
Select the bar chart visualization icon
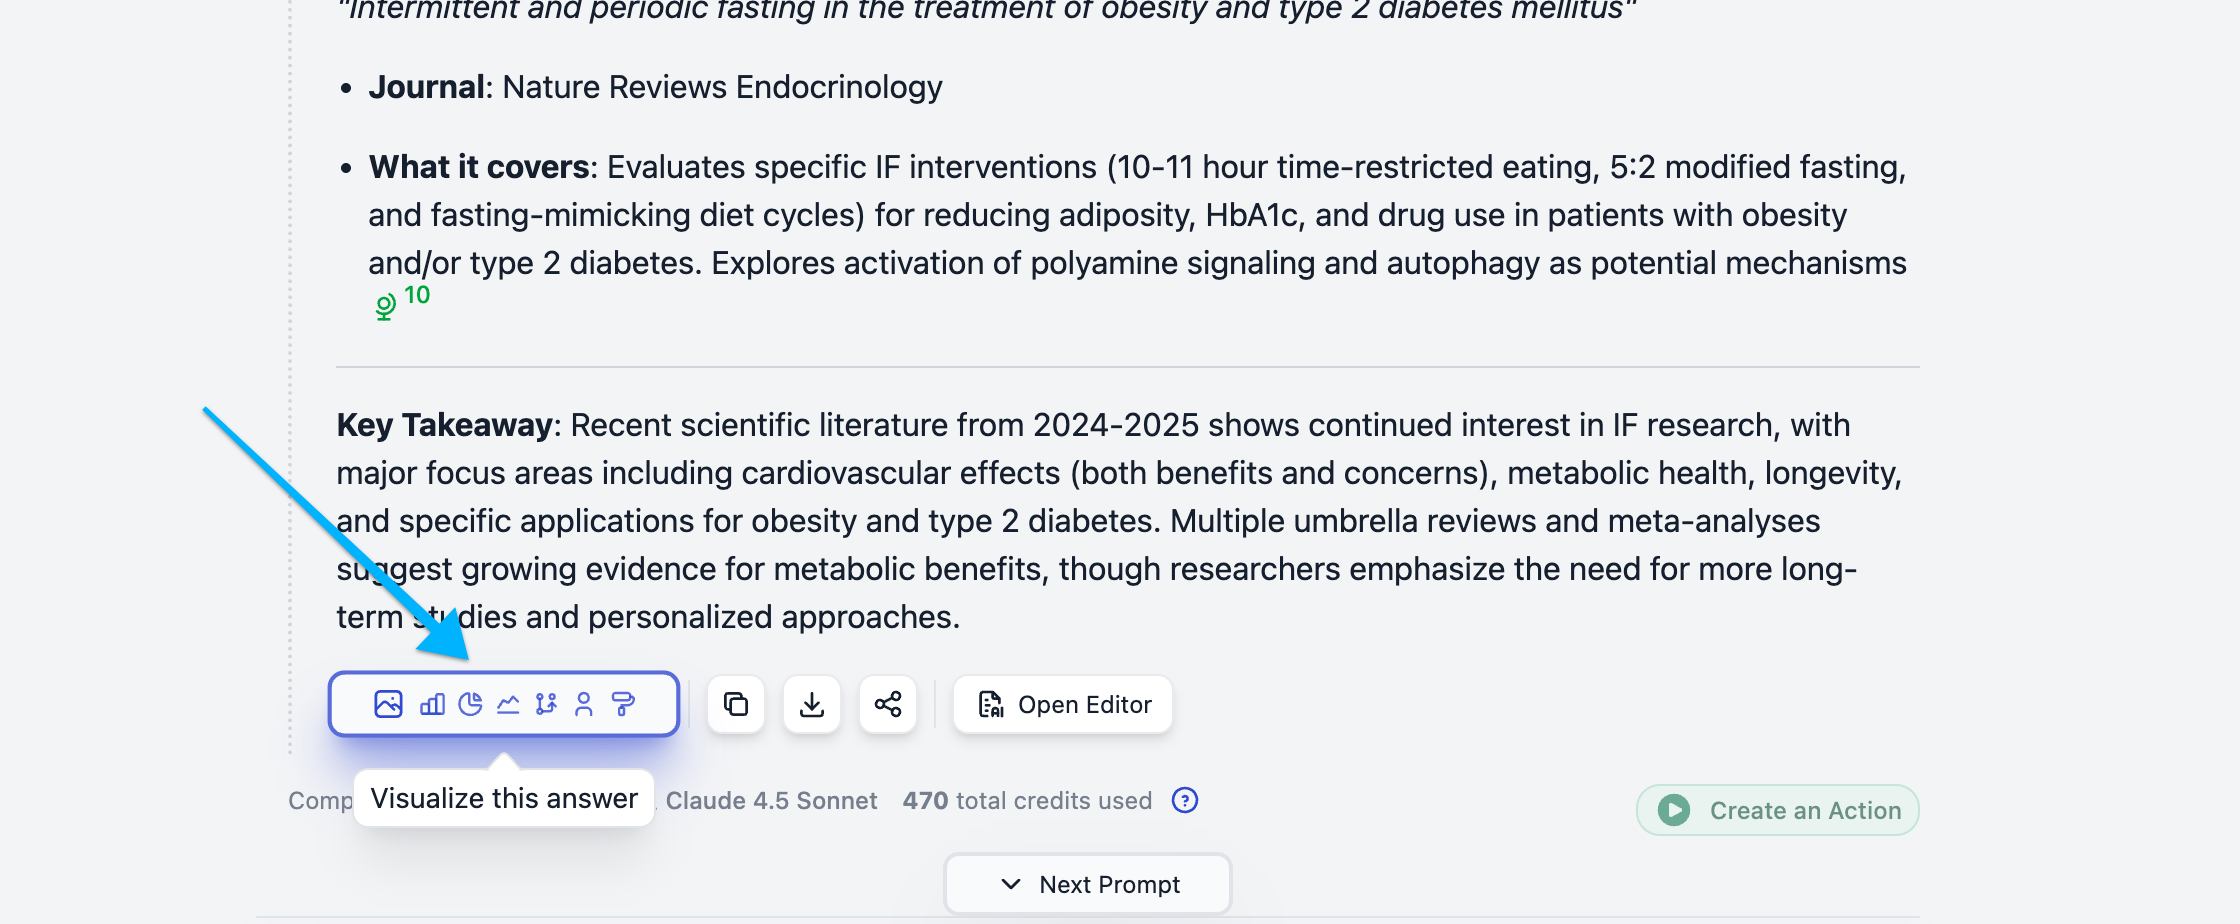(x=432, y=704)
